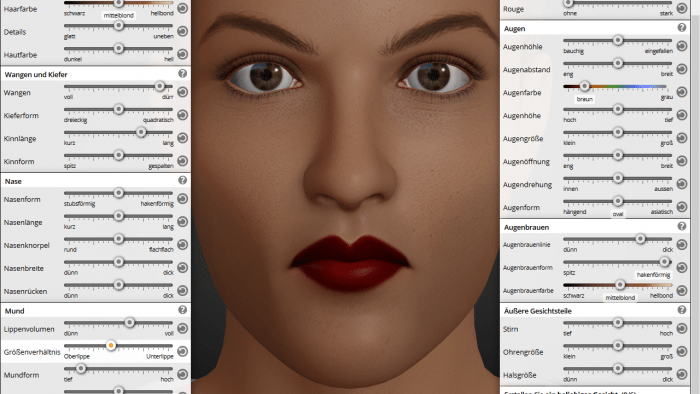Screen dimensions: 700x394
Task: Reset the Augenhöhe slider
Action: [682, 115]
